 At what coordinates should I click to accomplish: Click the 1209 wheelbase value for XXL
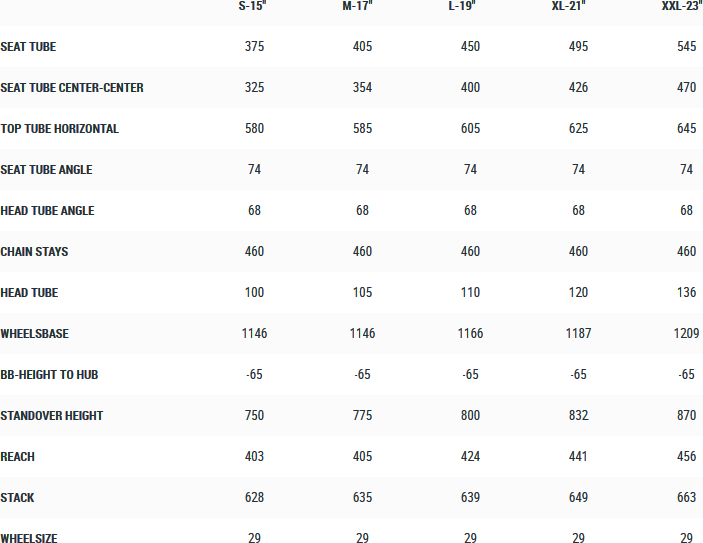point(685,334)
